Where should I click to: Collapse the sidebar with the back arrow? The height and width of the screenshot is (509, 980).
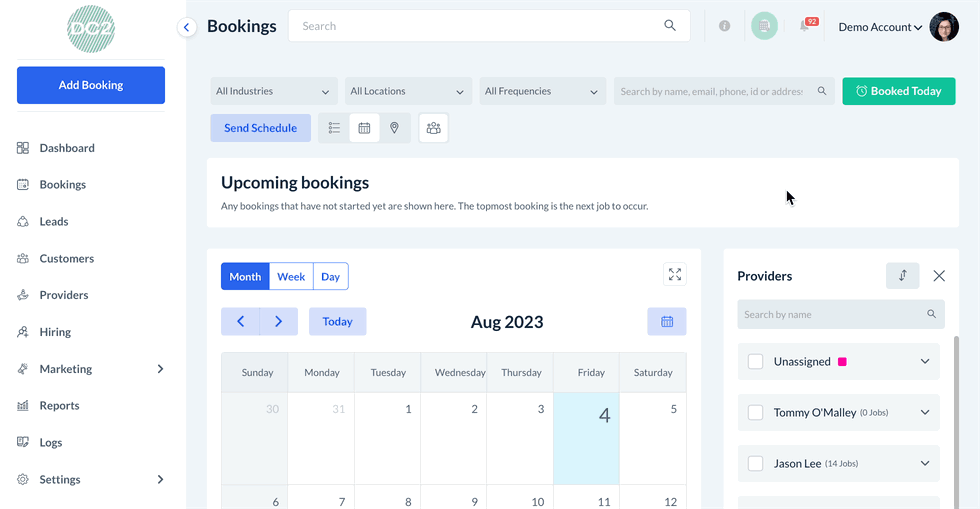(186, 27)
